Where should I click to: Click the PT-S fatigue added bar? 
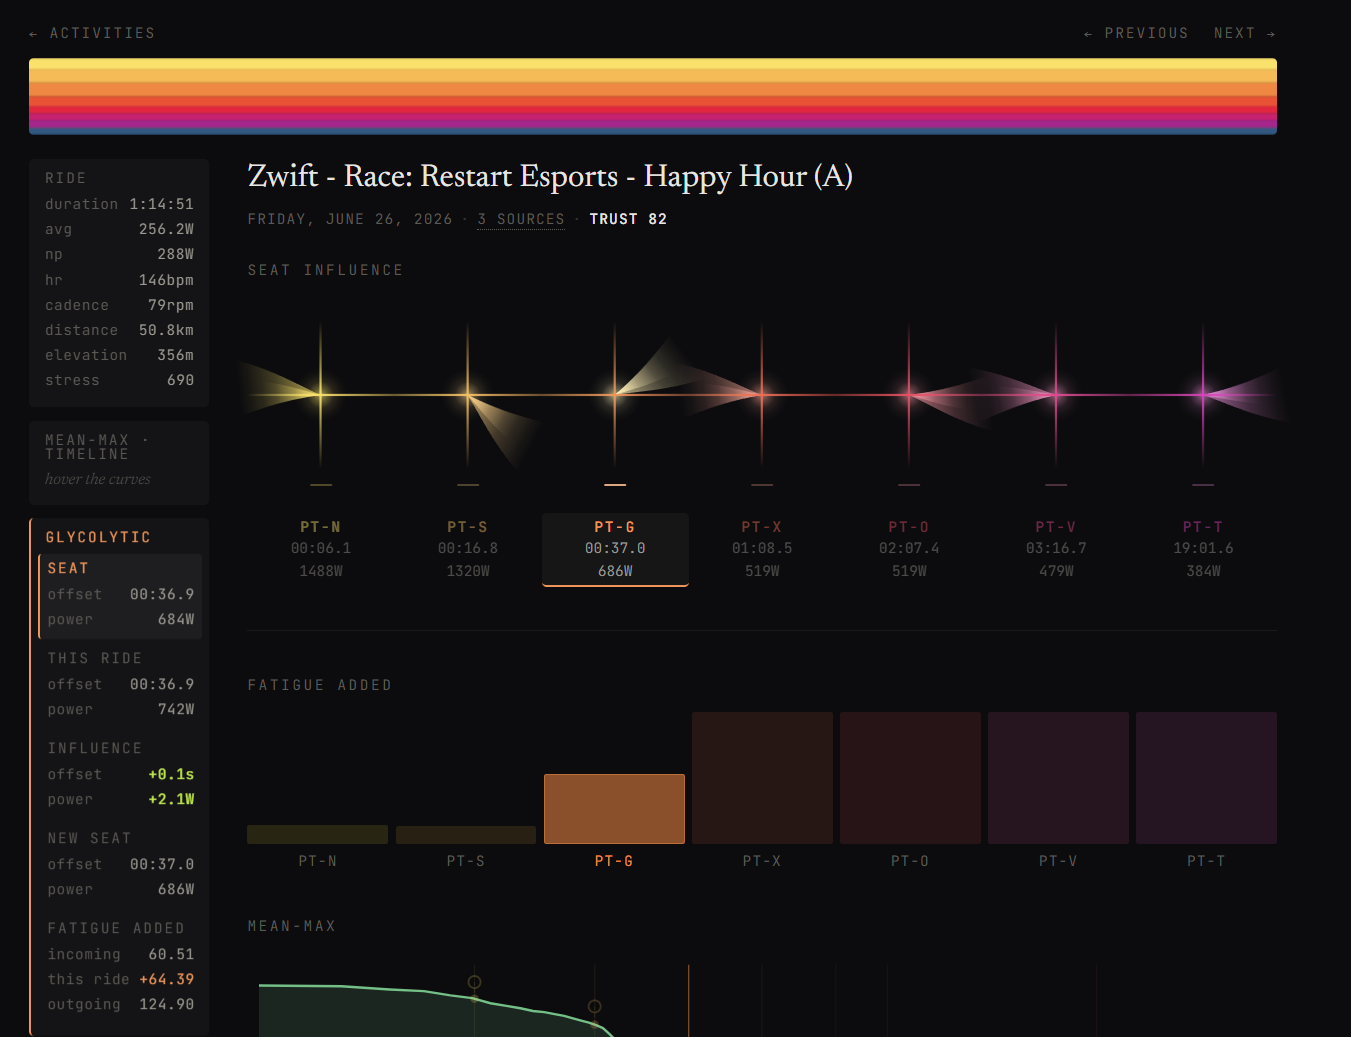pyautogui.click(x=466, y=835)
